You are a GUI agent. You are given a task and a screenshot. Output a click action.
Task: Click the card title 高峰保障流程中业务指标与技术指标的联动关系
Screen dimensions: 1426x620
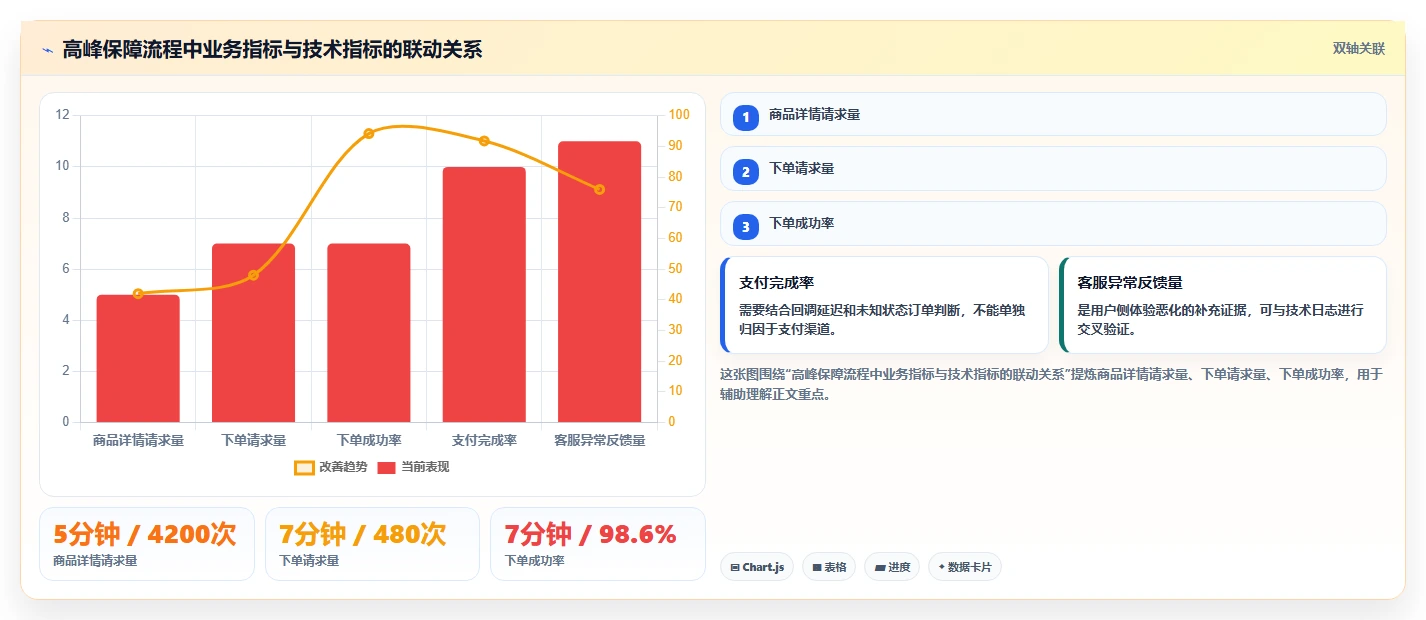(272, 49)
